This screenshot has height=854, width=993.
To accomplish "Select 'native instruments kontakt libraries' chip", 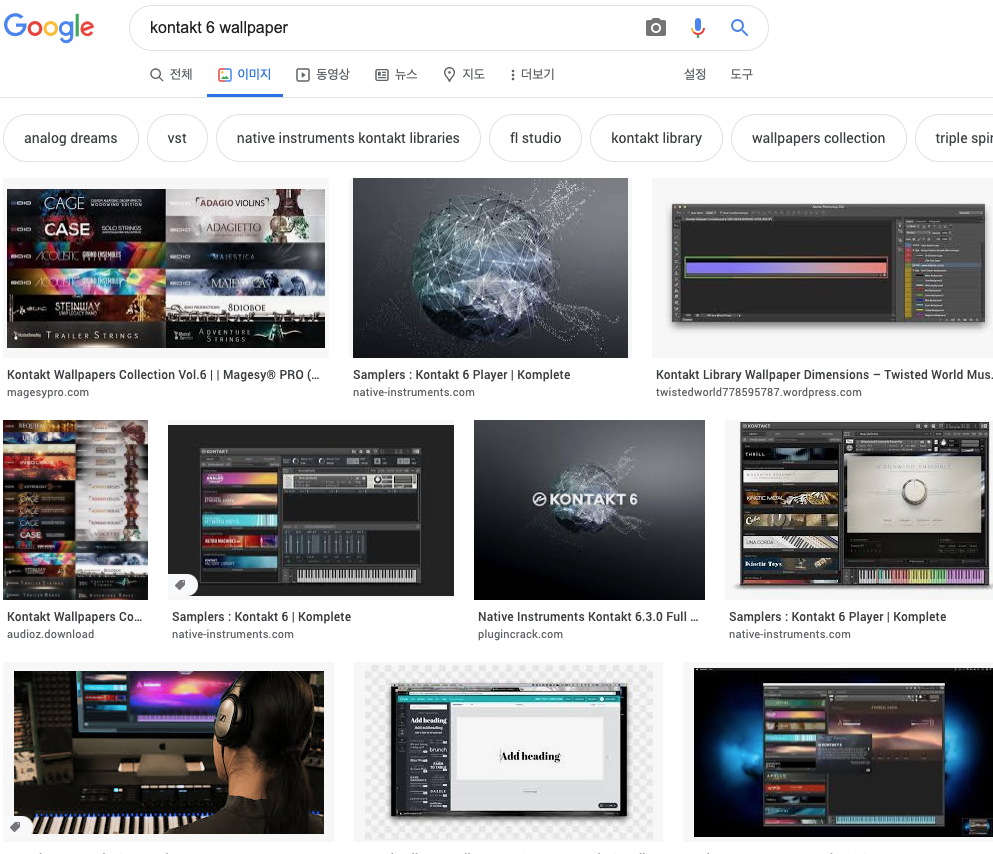I will tap(348, 138).
